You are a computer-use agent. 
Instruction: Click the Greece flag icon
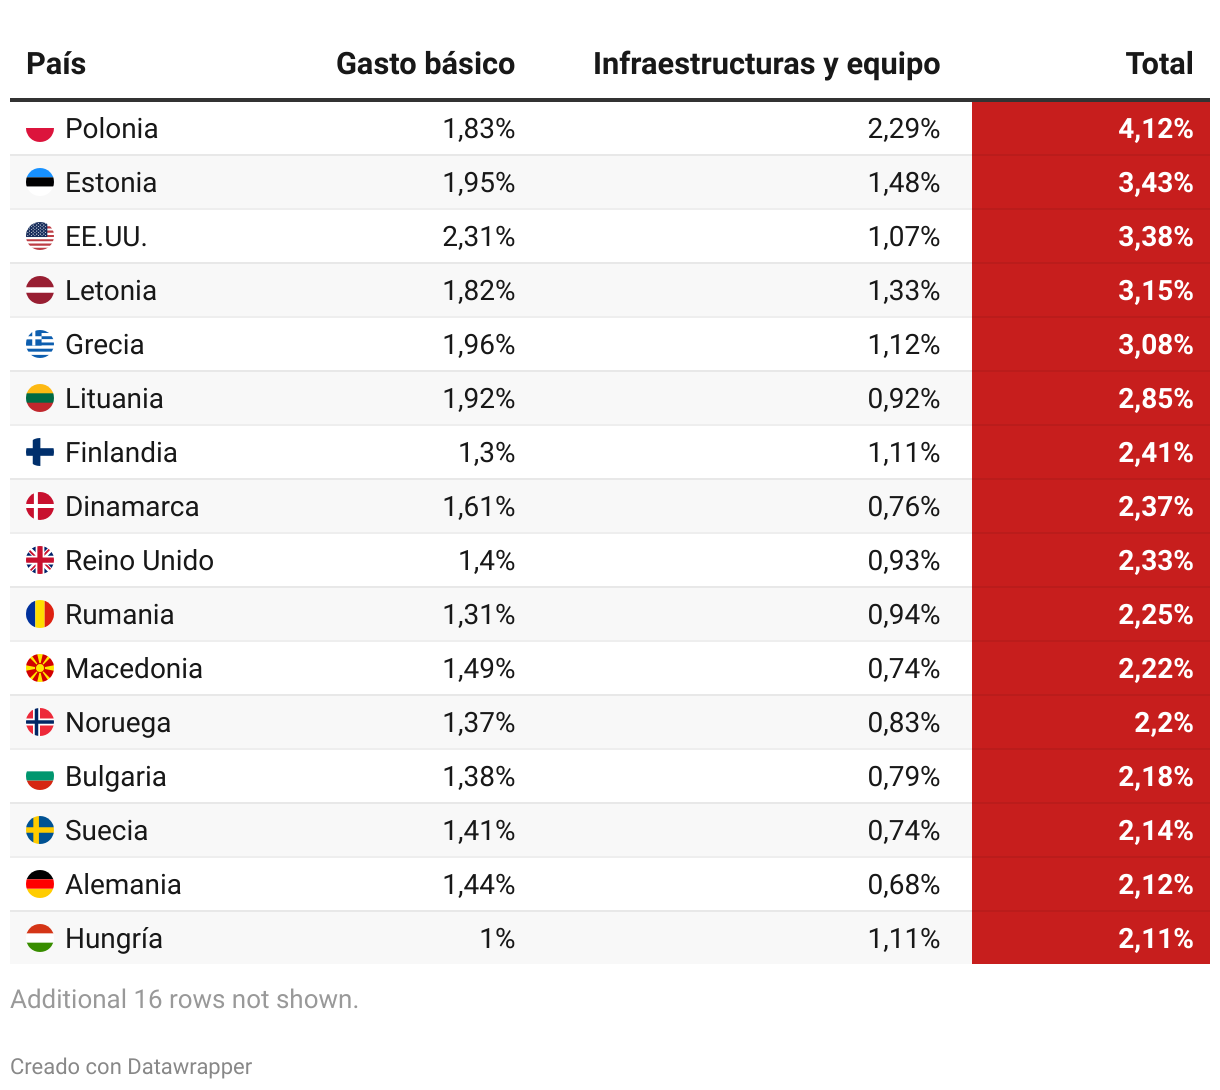[x=40, y=345]
